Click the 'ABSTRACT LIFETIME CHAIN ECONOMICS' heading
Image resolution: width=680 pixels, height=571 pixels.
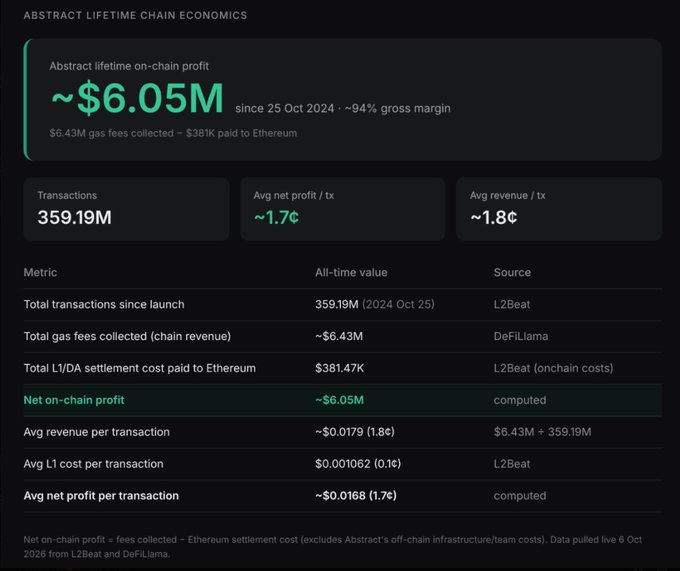(135, 16)
